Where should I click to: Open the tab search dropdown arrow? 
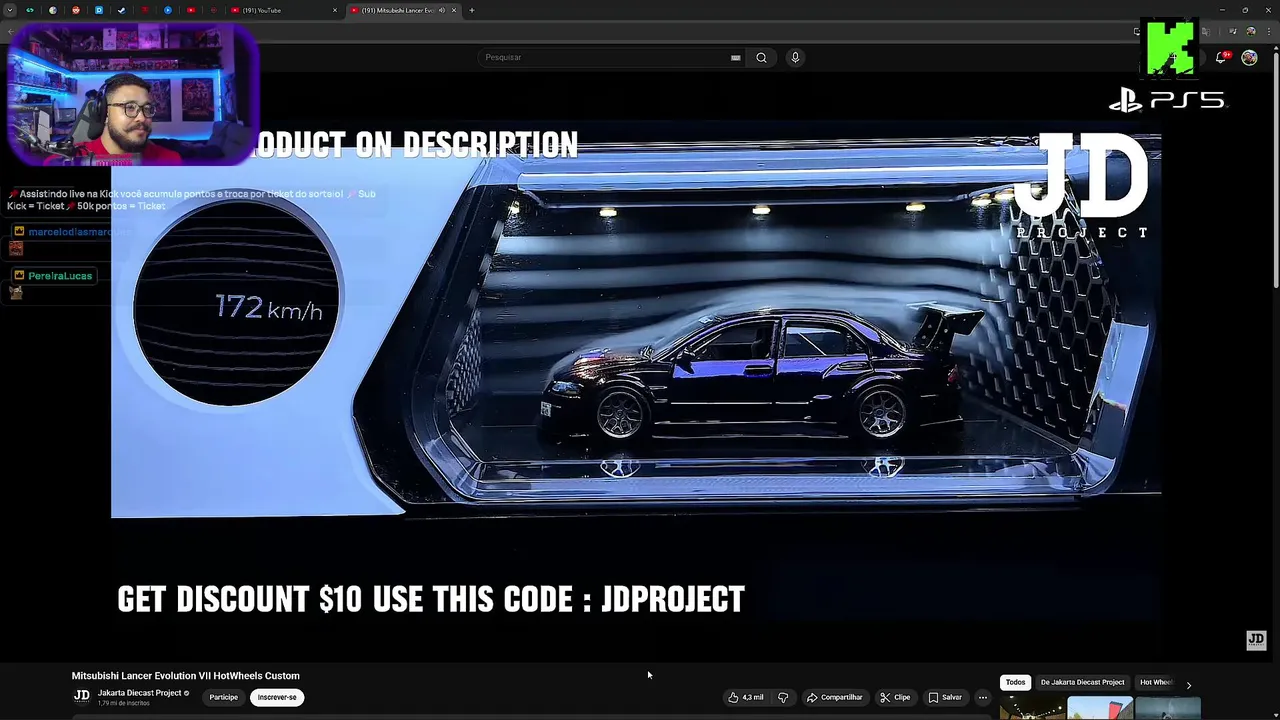pos(9,10)
